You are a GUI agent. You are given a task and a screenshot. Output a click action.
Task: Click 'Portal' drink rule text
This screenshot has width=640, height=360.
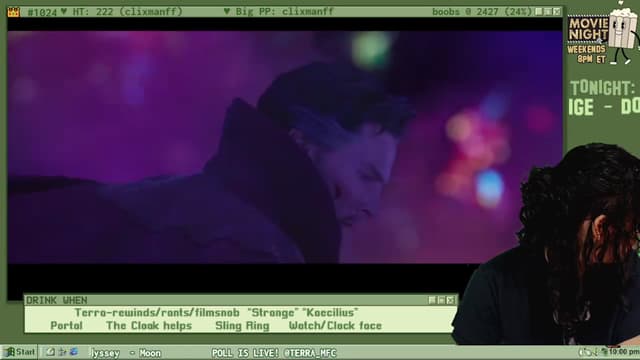(x=67, y=326)
